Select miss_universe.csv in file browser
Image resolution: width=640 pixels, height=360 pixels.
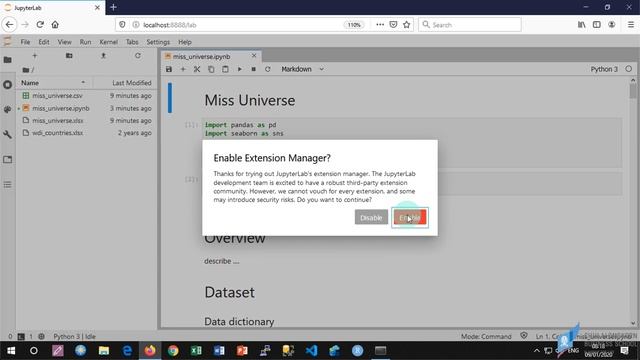tap(86, 96)
